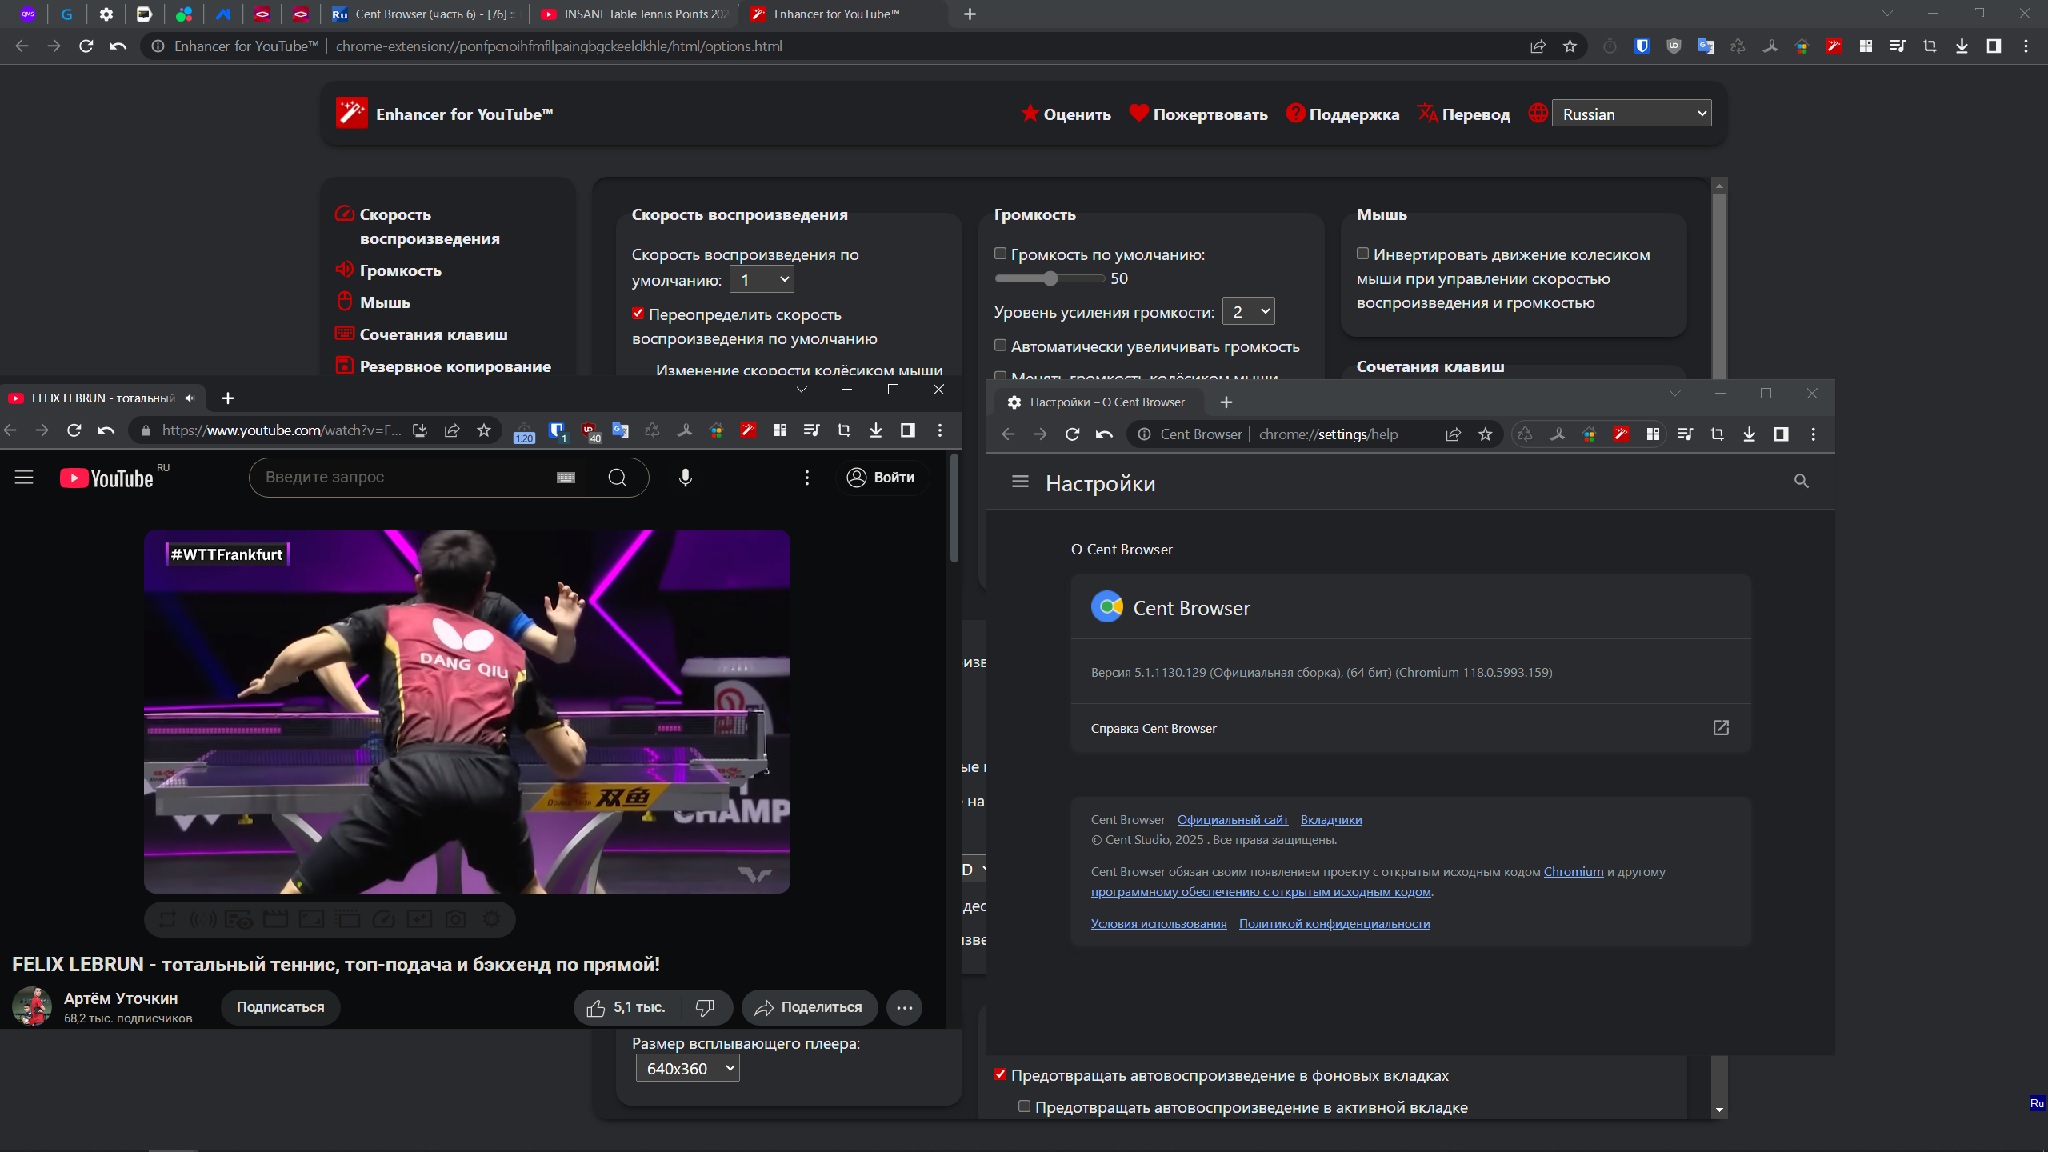
Task: Click Подписаться on Артём Уточкин channel
Action: 280,1007
